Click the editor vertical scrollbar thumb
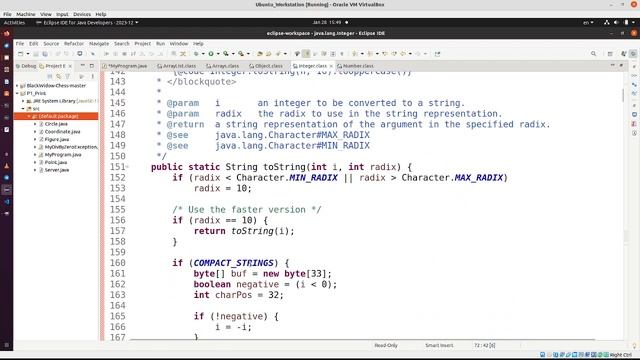Image resolution: width=640 pixels, height=360 pixels. [x=623, y=96]
